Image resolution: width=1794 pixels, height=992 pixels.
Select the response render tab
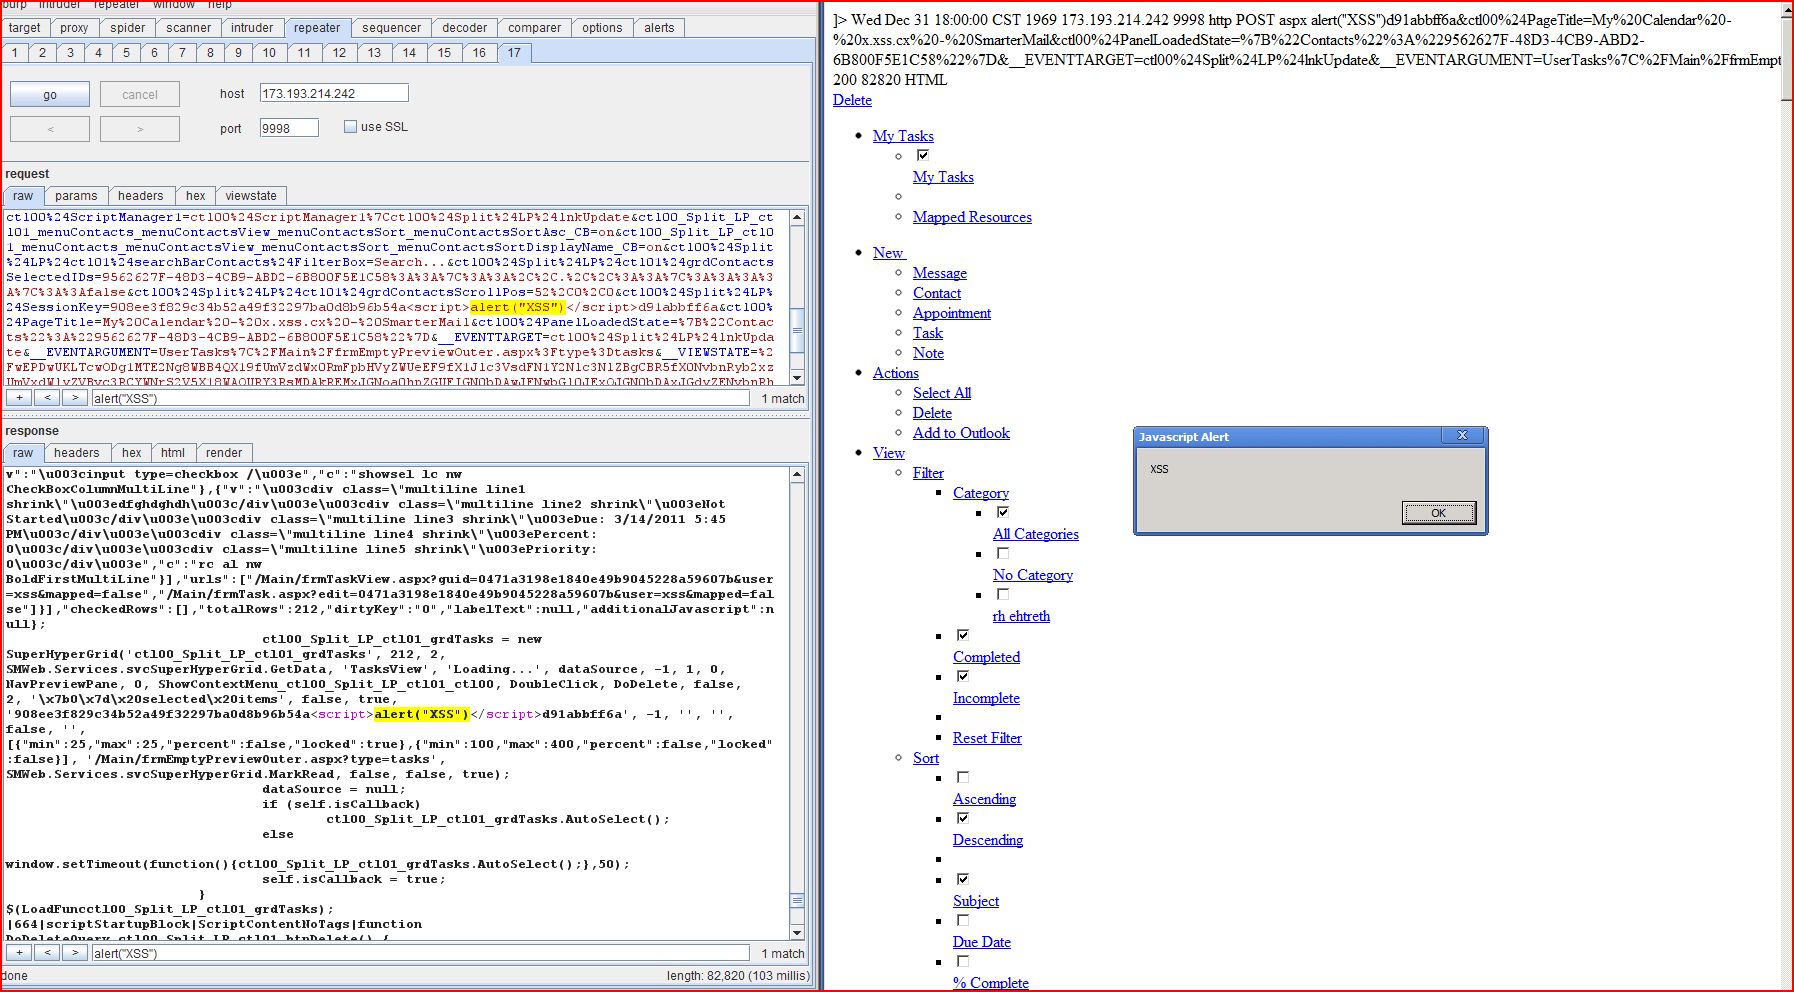224,453
